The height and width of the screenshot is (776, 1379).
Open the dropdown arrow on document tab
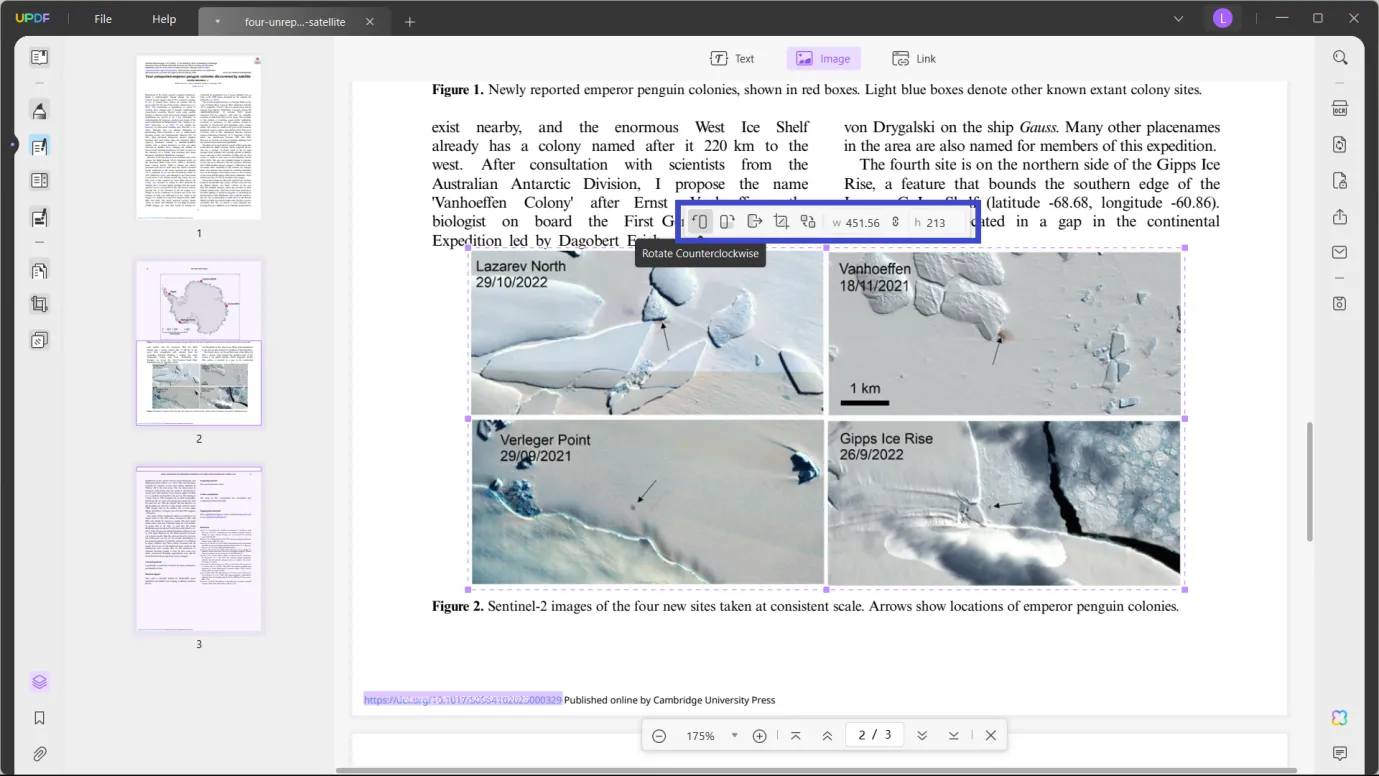tap(218, 22)
